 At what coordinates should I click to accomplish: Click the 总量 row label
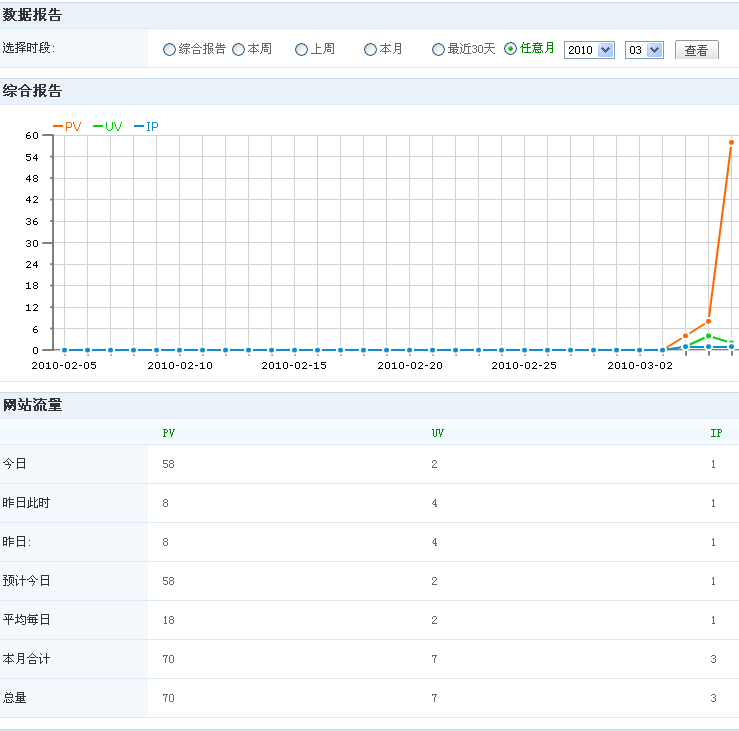click(x=15, y=698)
